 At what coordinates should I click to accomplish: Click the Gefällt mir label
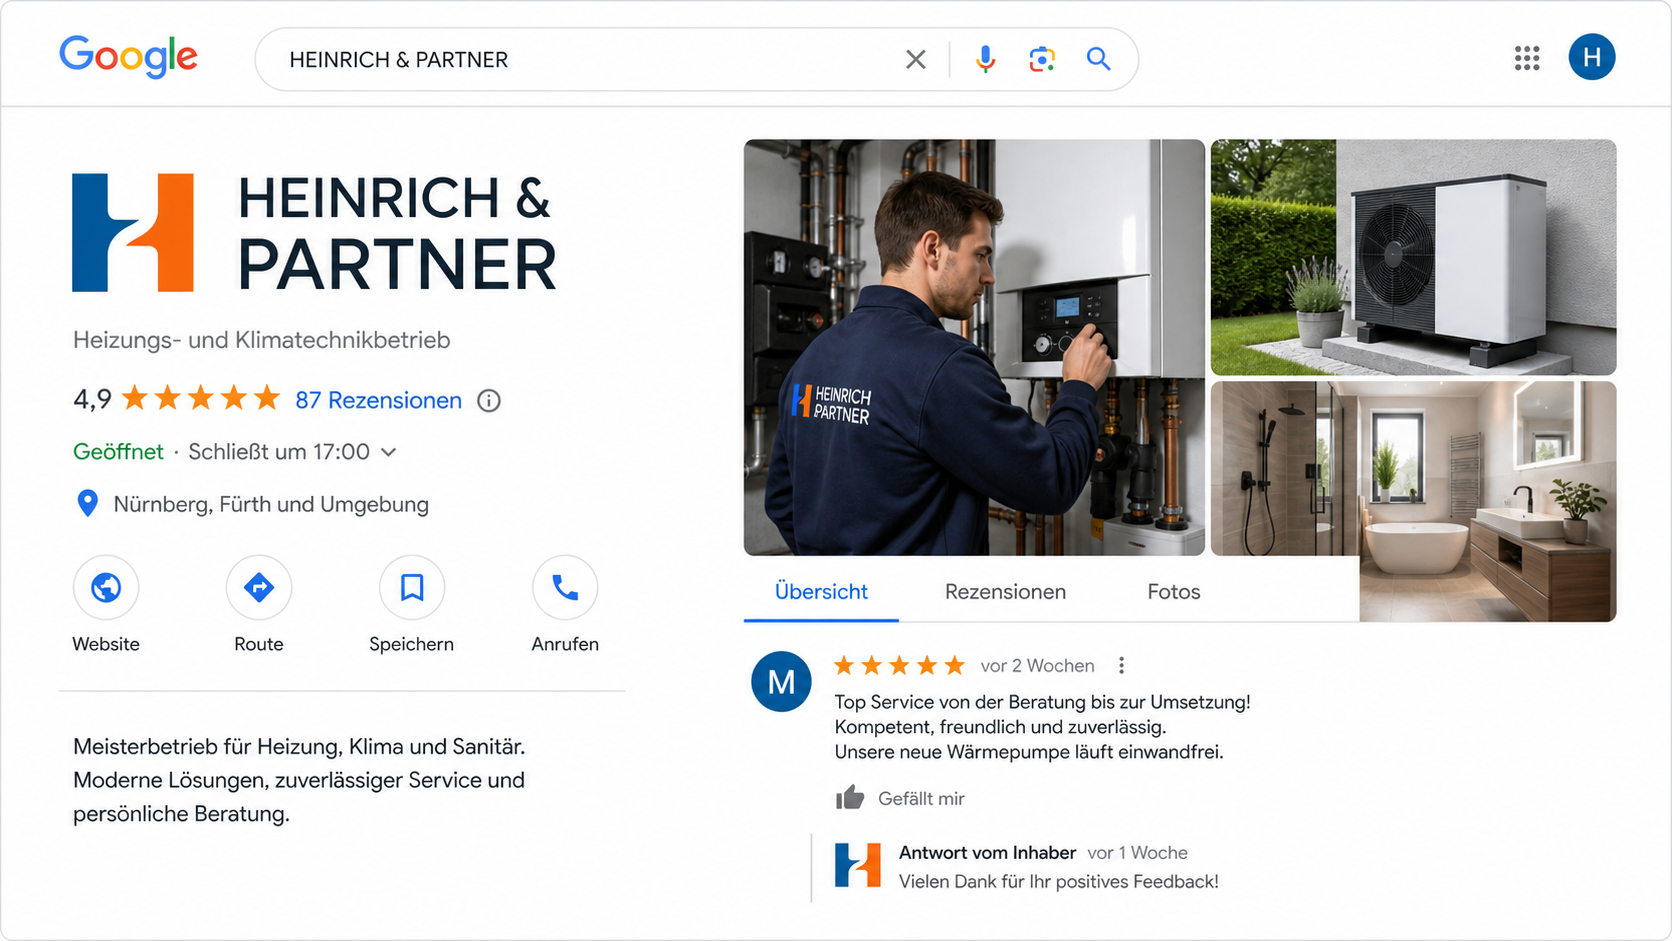coord(921,799)
